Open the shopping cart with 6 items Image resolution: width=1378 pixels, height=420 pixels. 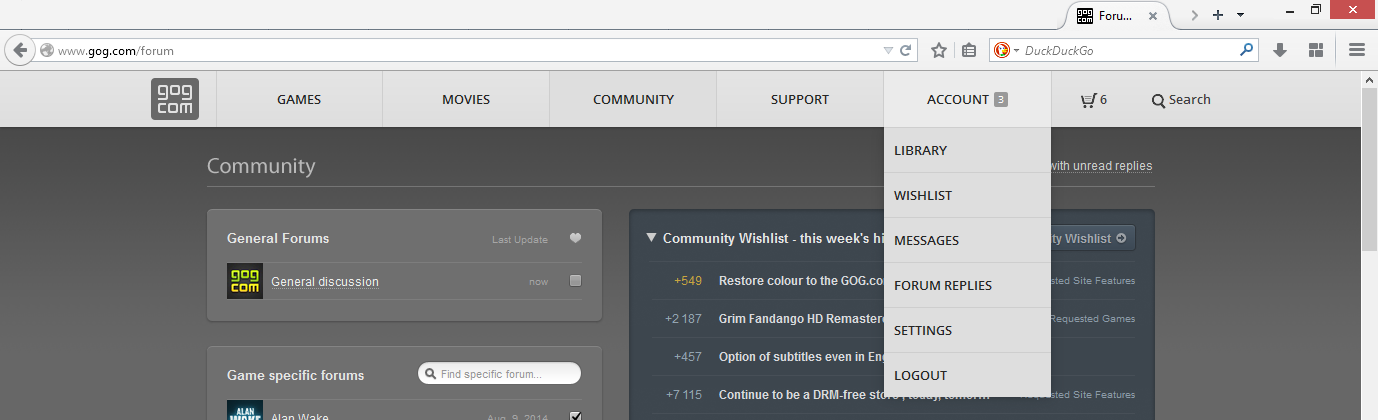pyautogui.click(x=1093, y=100)
